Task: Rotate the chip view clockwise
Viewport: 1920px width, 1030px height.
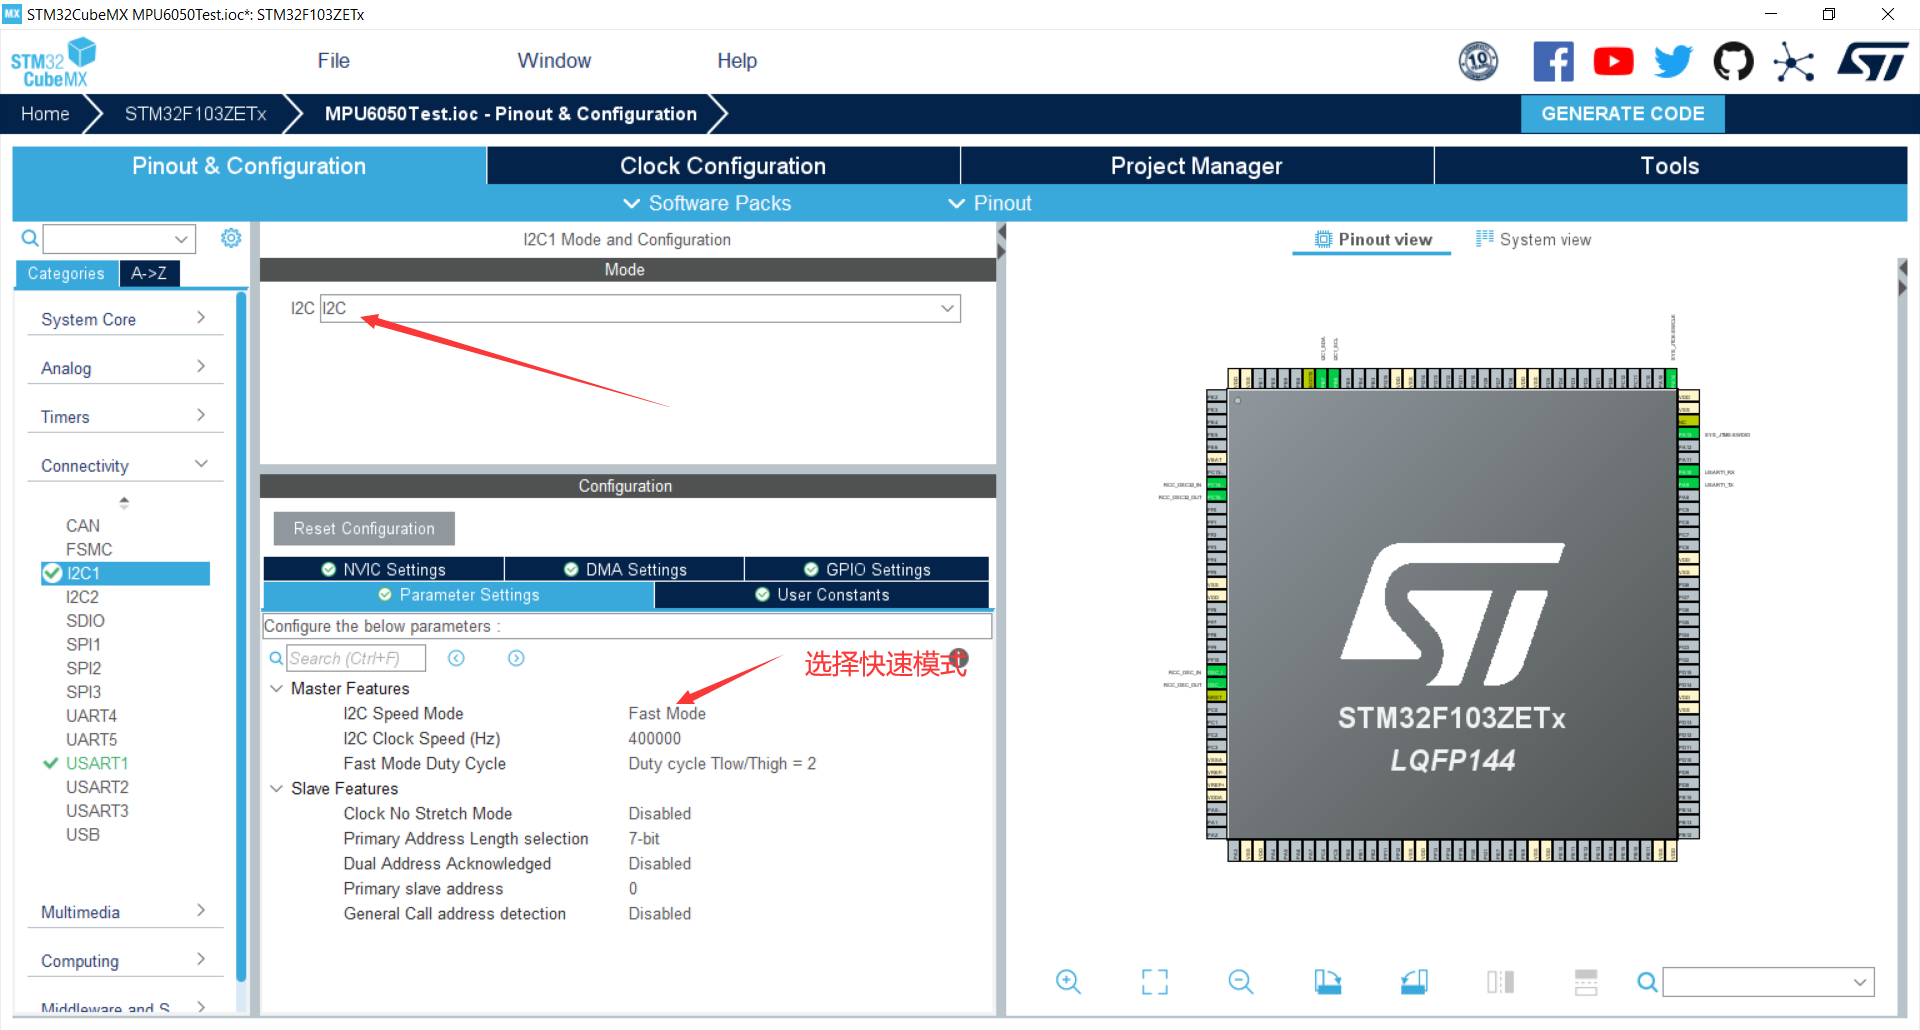Action: coord(1327,982)
